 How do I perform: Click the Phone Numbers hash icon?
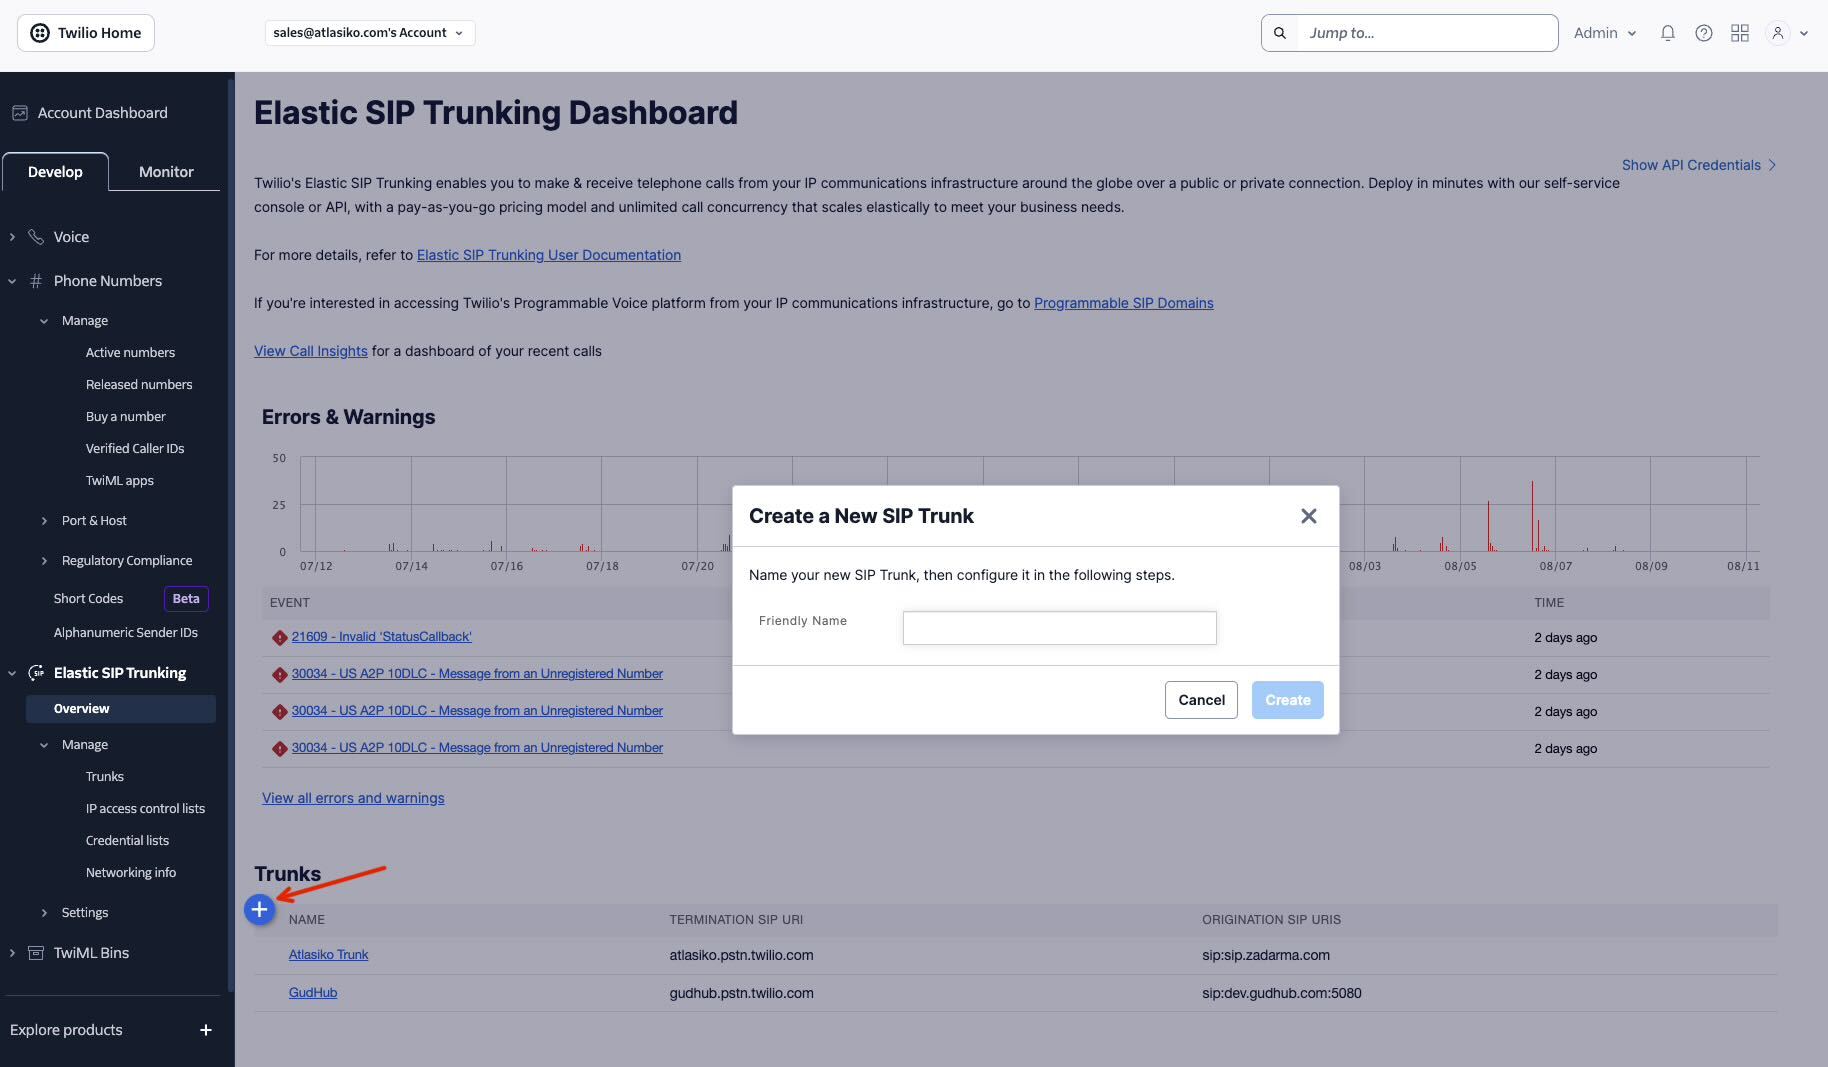36,281
